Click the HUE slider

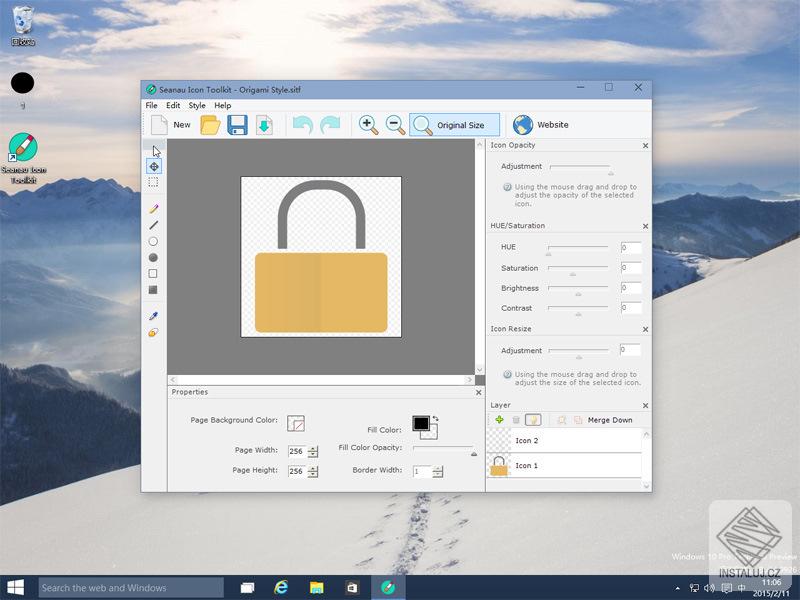tap(578, 249)
